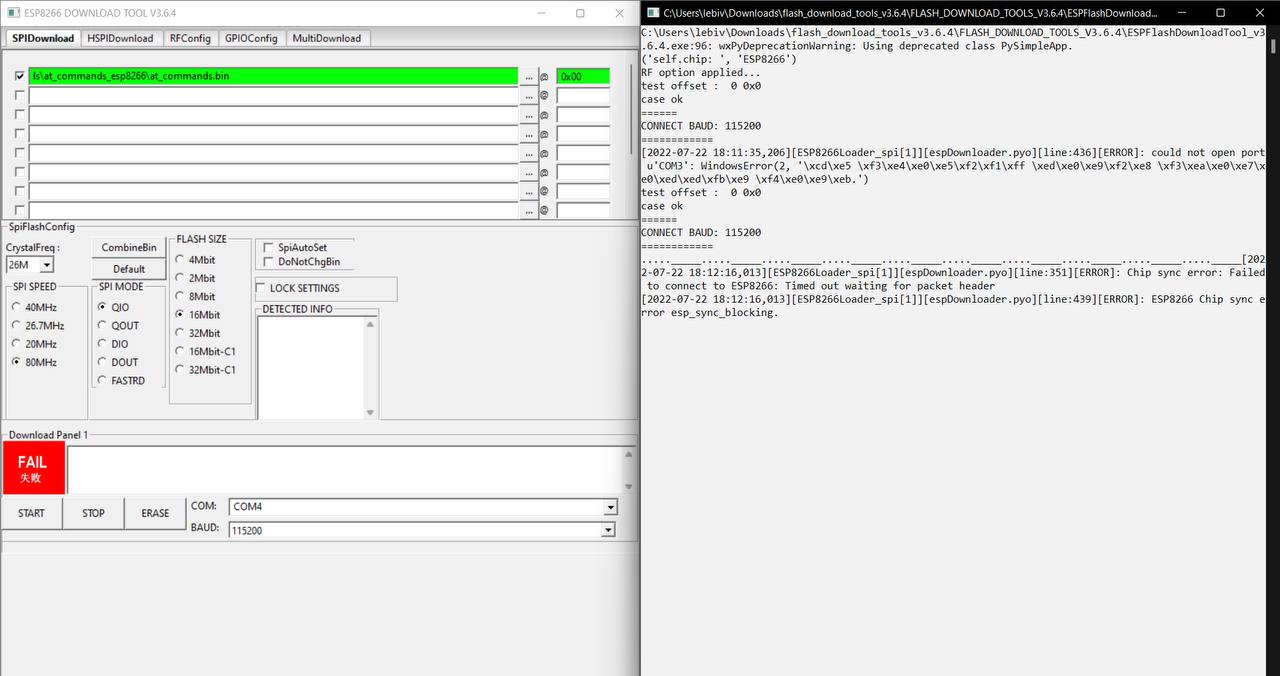Screen dimensions: 1280x676
Task: Click the at_commands.bin file path field
Action: click(273, 76)
